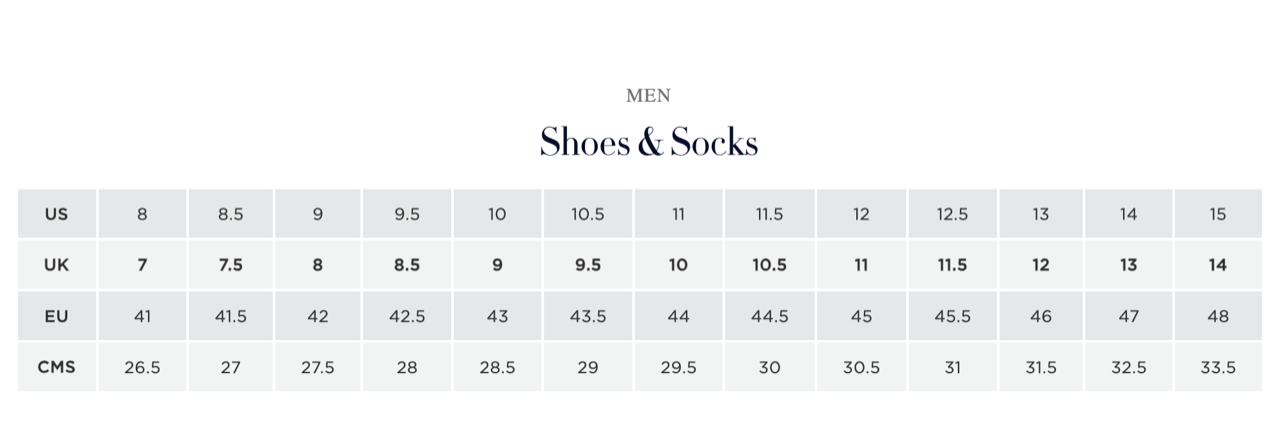The image size is (1280, 445).
Task: Click the 26.5 CMS cell
Action: pyautogui.click(x=142, y=367)
